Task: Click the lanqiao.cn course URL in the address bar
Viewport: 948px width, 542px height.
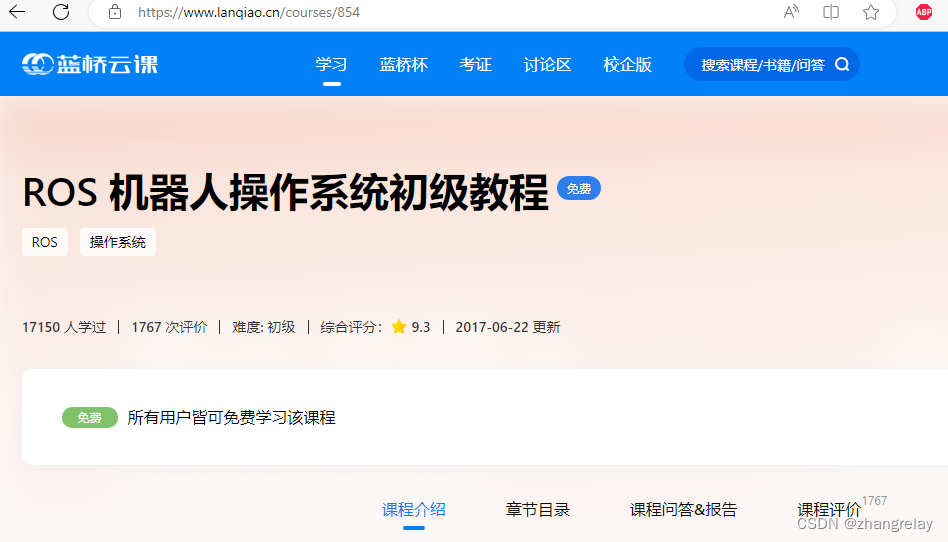Action: tap(248, 12)
